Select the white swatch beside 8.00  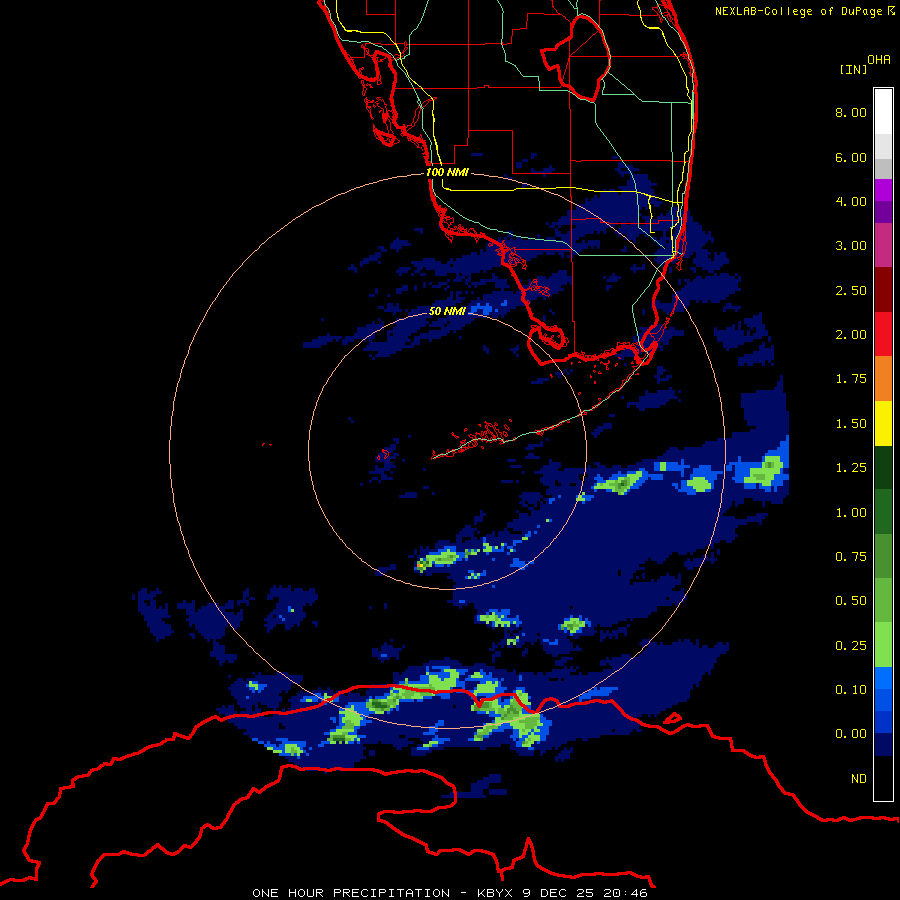[883, 112]
